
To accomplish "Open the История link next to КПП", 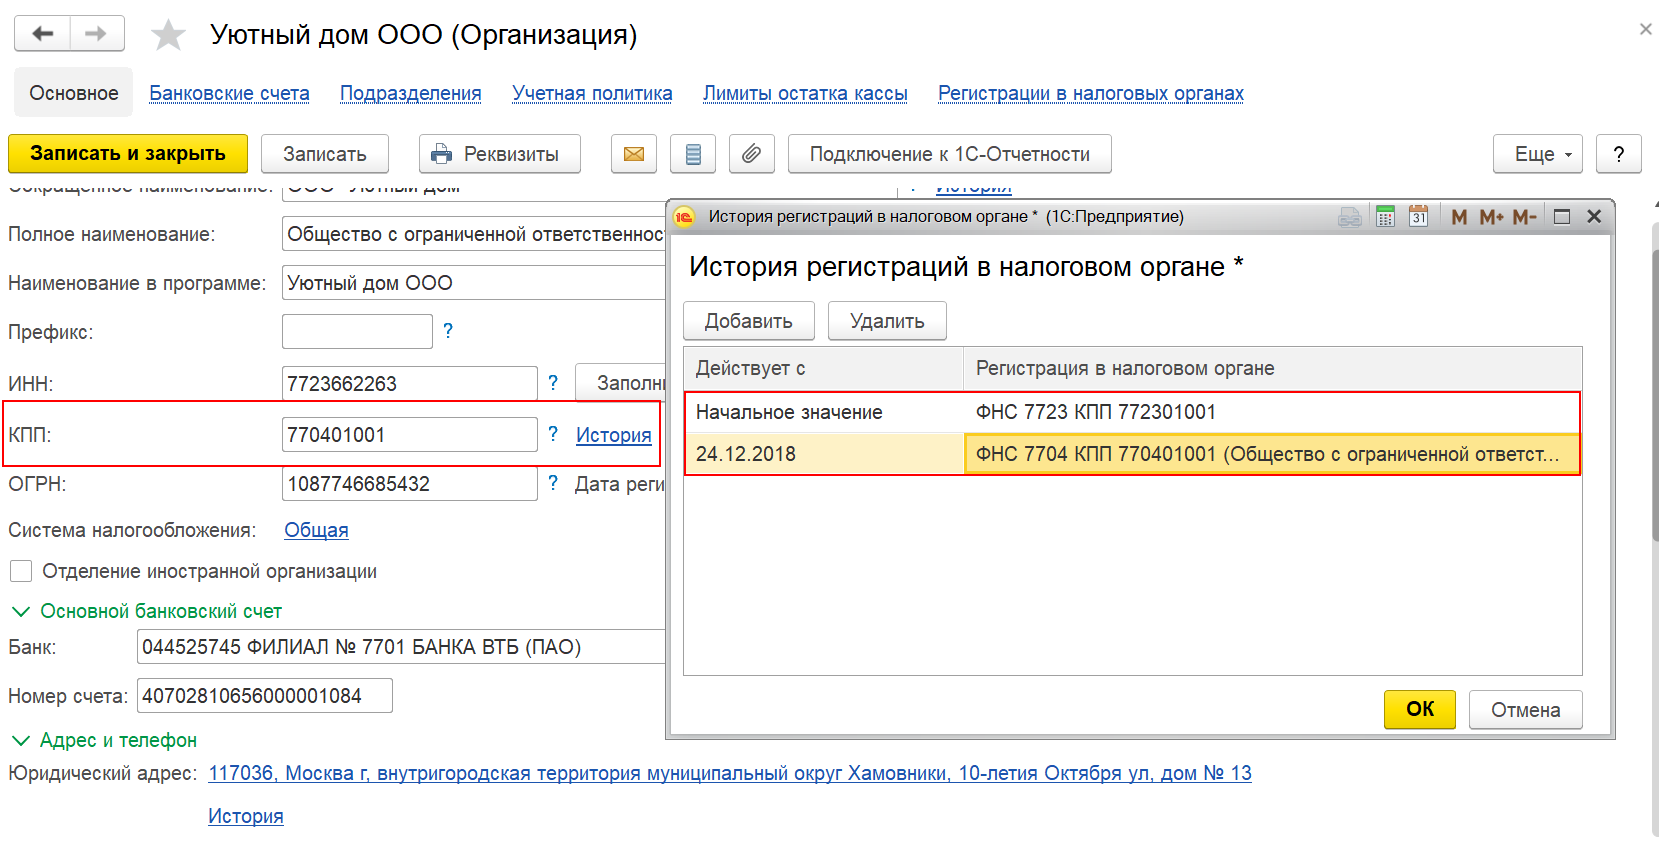I will pyautogui.click(x=613, y=435).
